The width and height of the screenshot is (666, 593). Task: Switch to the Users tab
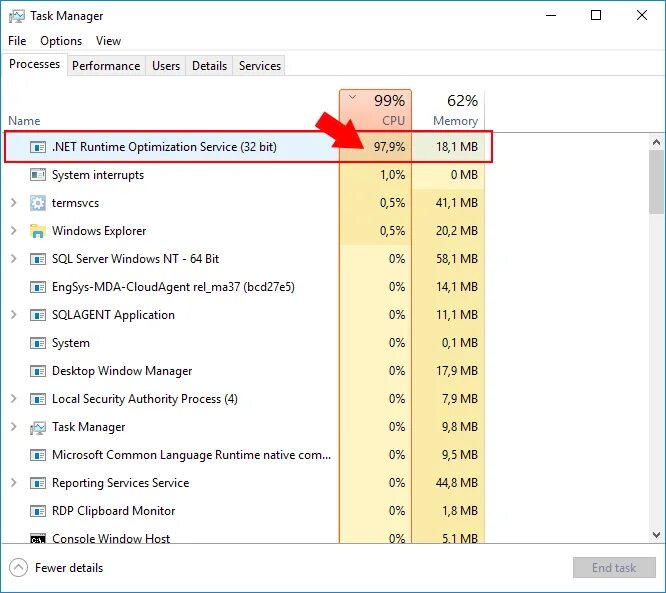166,66
